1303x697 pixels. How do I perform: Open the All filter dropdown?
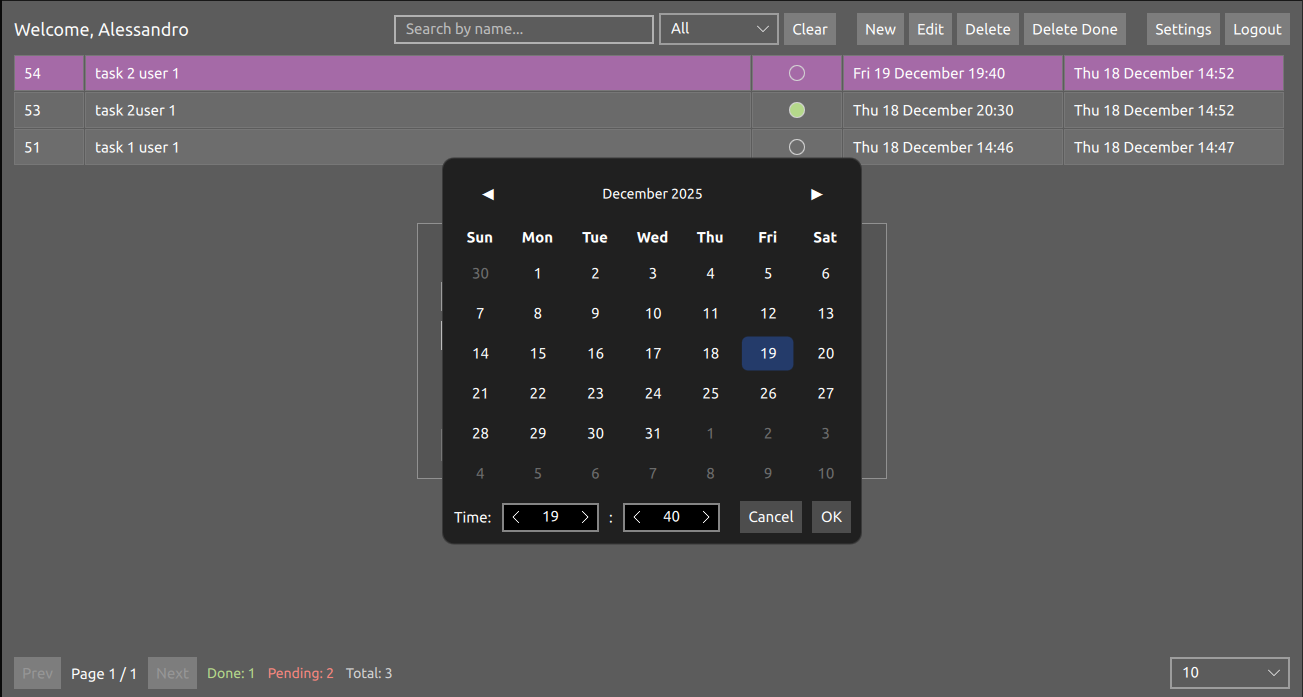pyautogui.click(x=718, y=29)
